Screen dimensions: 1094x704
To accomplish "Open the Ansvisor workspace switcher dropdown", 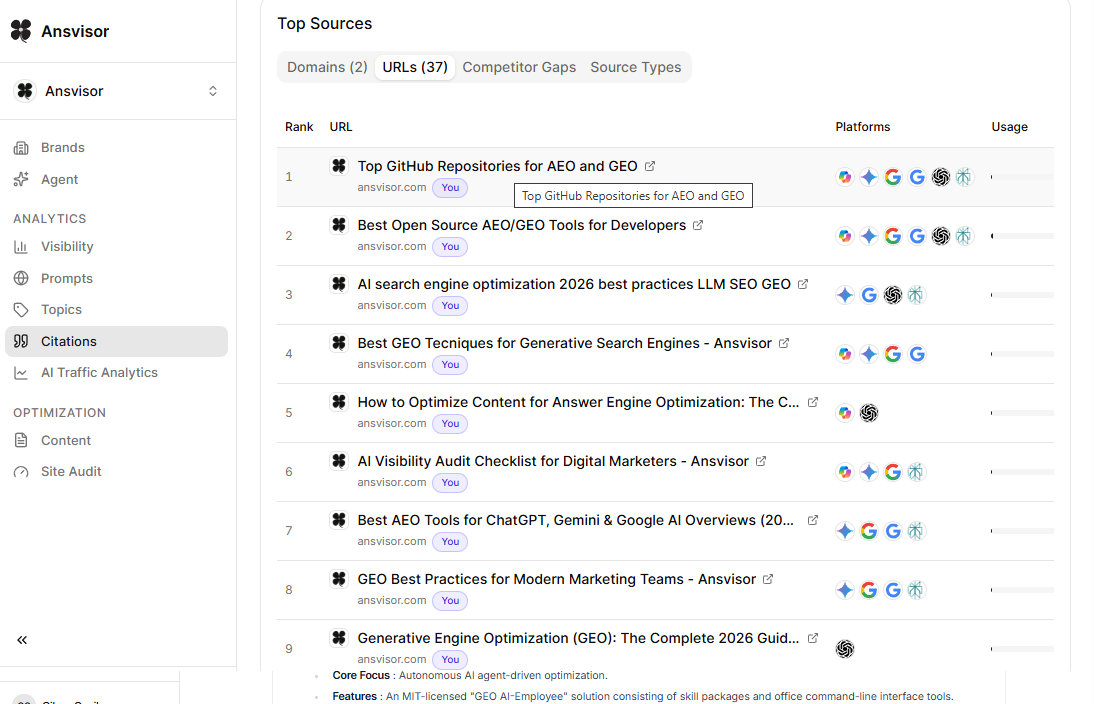I will 117,91.
